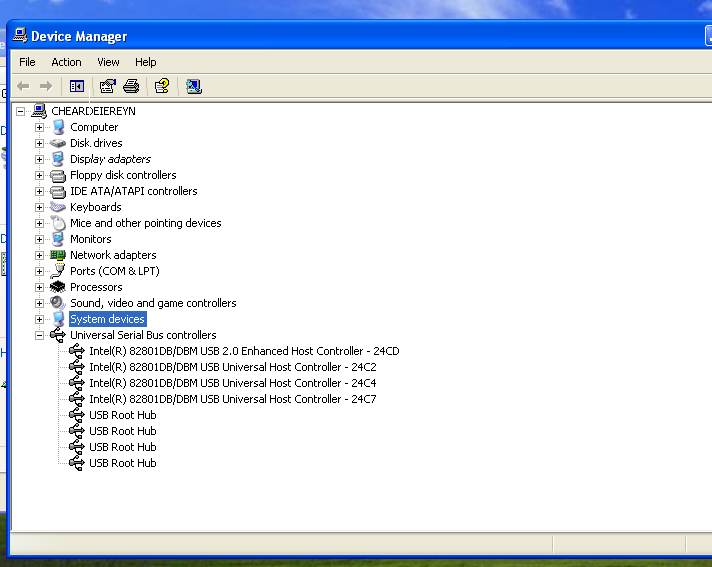Click the System devices icon
This screenshot has height=567, width=712.
coord(58,319)
